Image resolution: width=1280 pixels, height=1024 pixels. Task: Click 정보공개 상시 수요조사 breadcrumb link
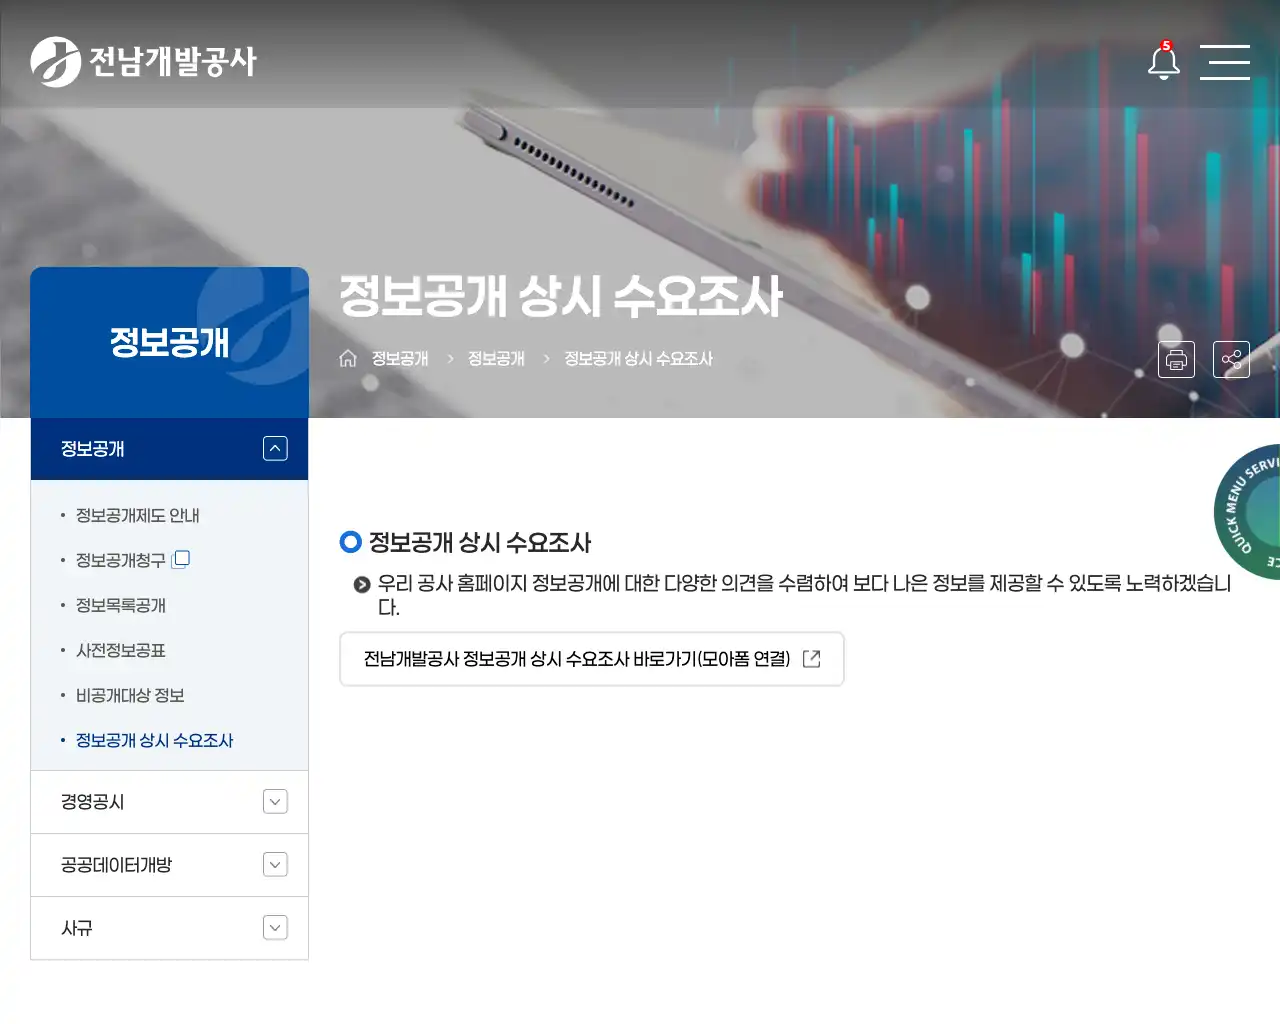(638, 358)
